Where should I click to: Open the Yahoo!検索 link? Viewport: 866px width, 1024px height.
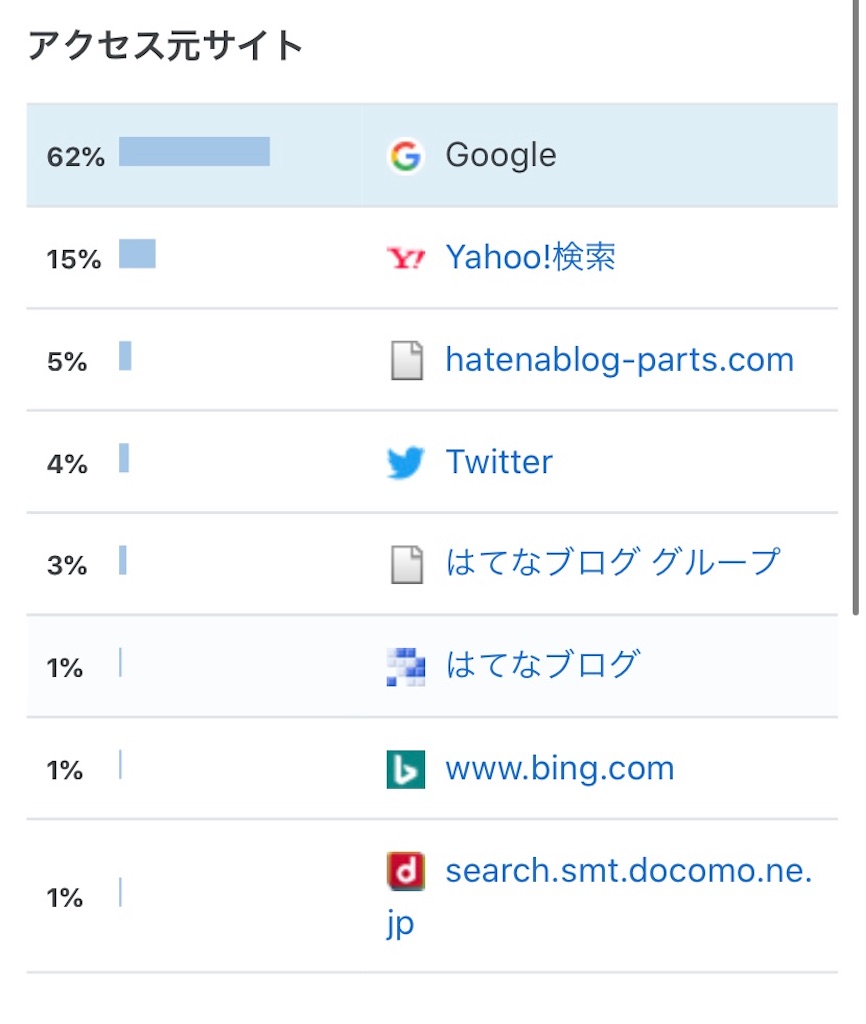tap(530, 257)
